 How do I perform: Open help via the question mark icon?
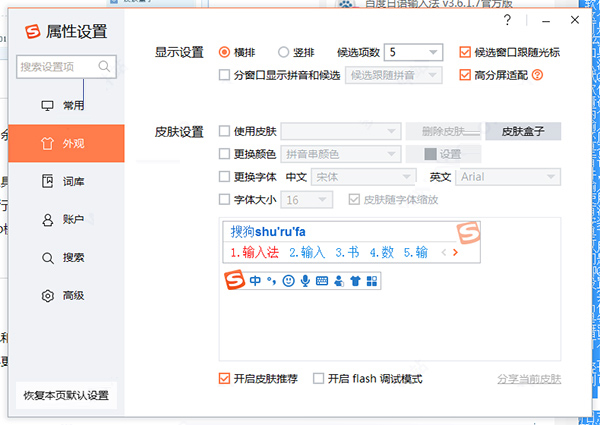(507, 20)
